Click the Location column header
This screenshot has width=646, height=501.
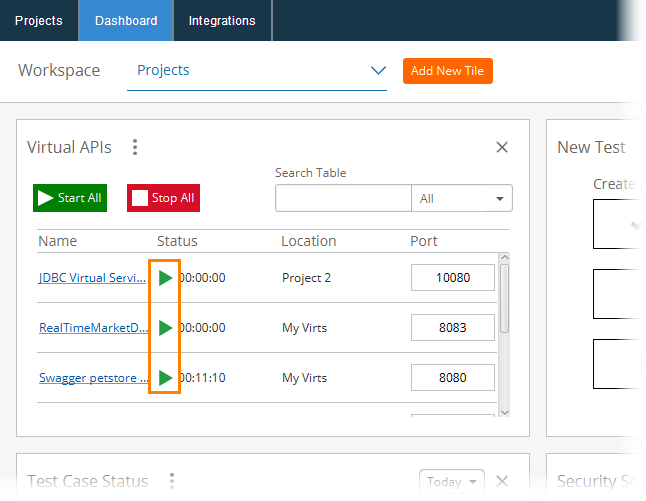pyautogui.click(x=309, y=241)
